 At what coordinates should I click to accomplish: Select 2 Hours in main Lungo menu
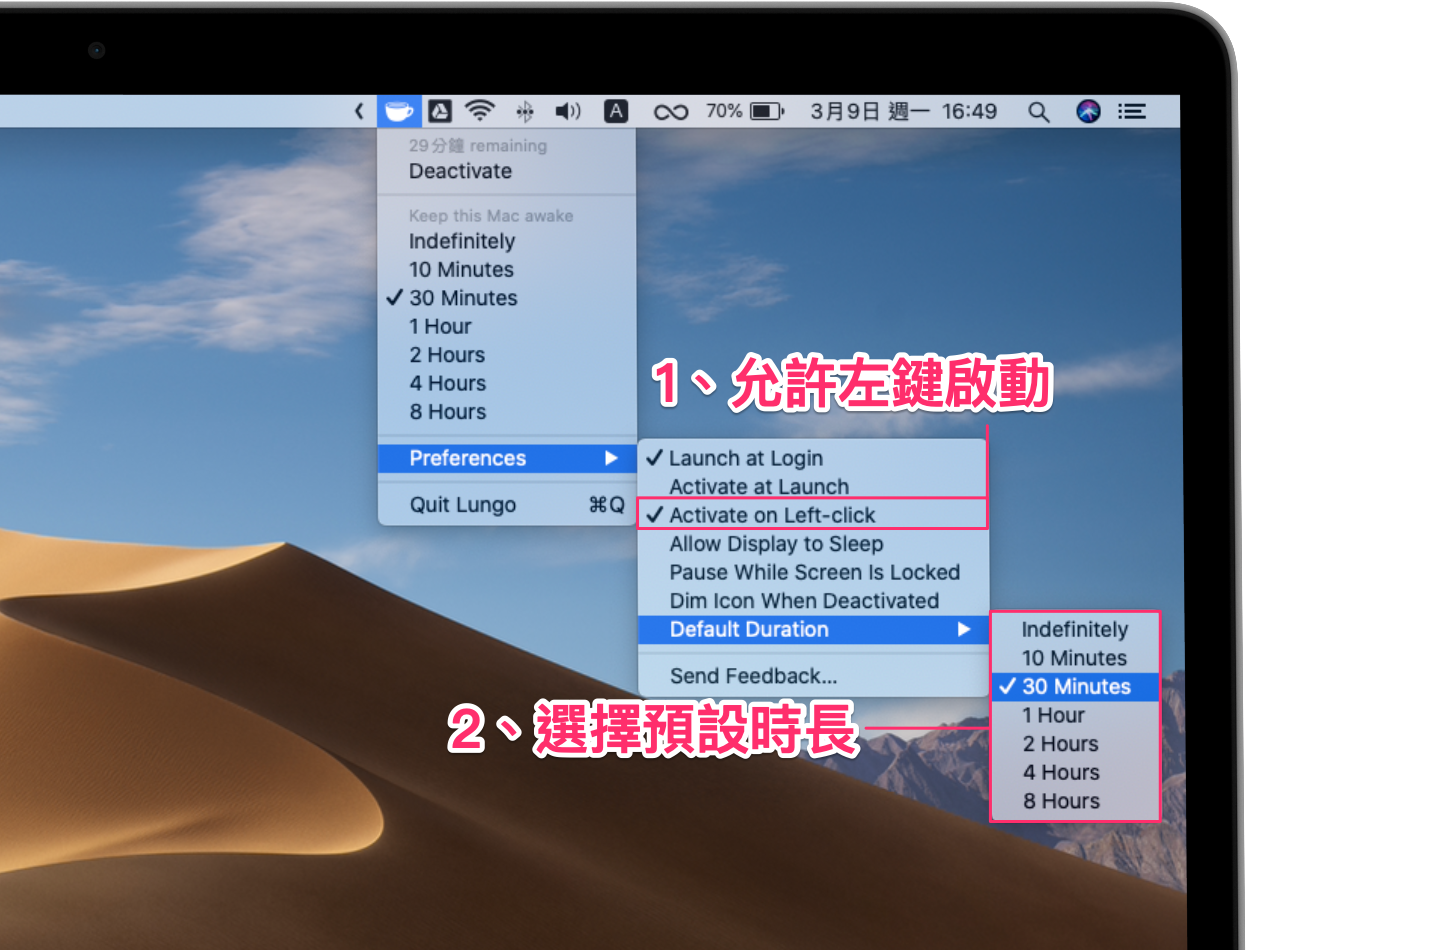tap(507, 355)
